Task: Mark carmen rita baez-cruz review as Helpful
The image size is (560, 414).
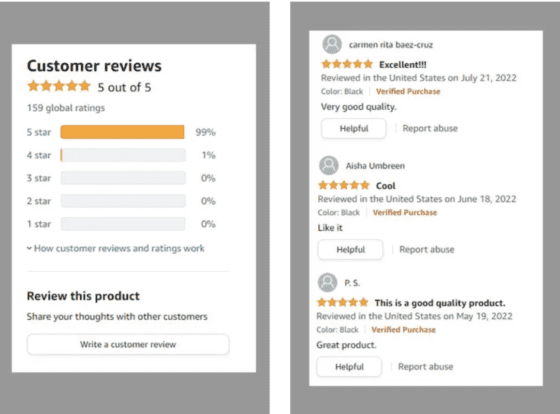Action: (x=354, y=129)
